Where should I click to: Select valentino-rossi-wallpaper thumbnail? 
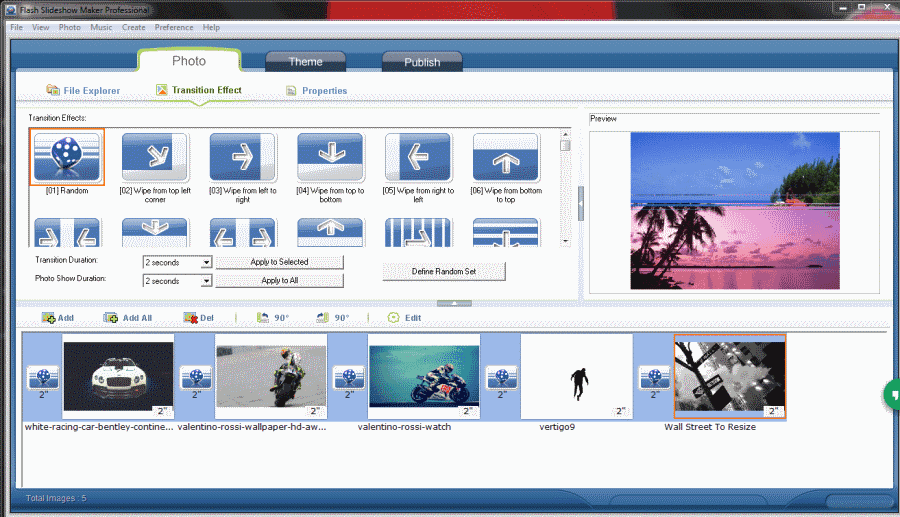click(x=271, y=376)
